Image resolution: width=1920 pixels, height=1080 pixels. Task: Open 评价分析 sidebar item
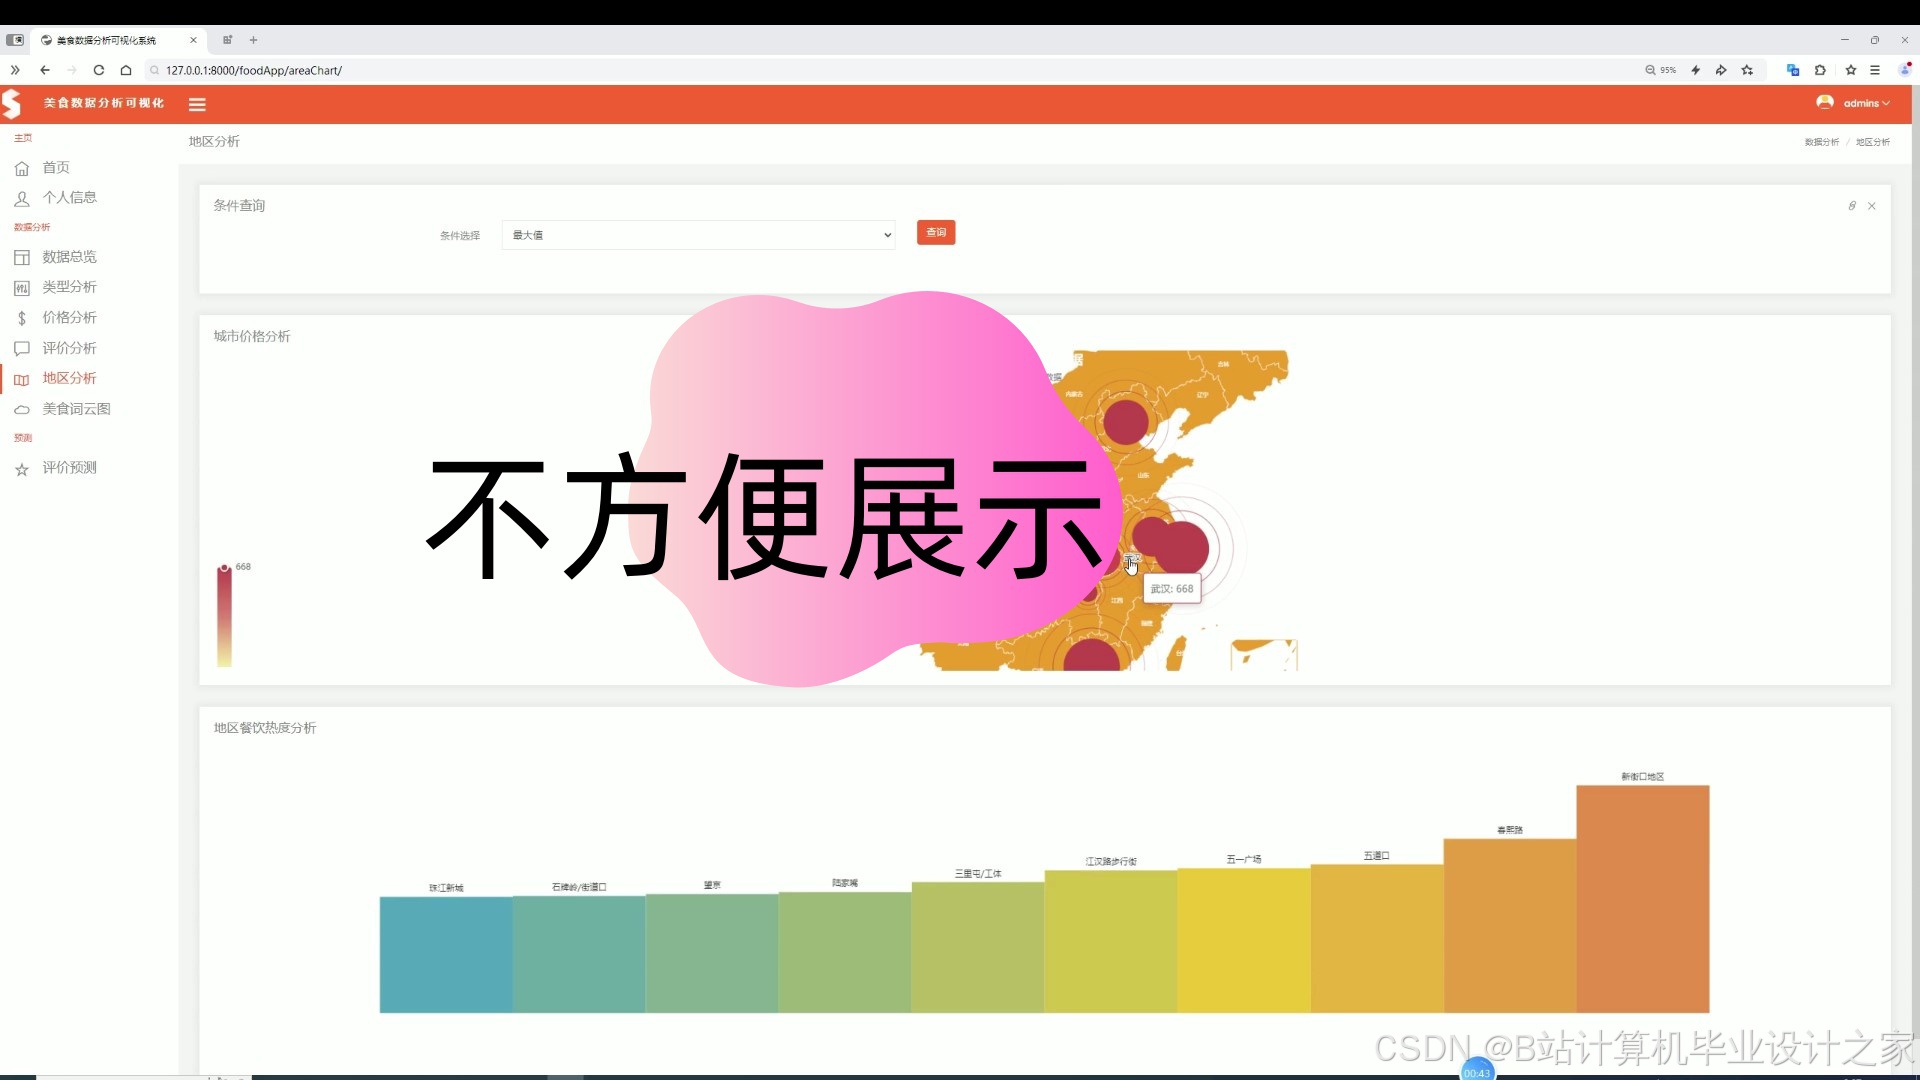(x=69, y=348)
